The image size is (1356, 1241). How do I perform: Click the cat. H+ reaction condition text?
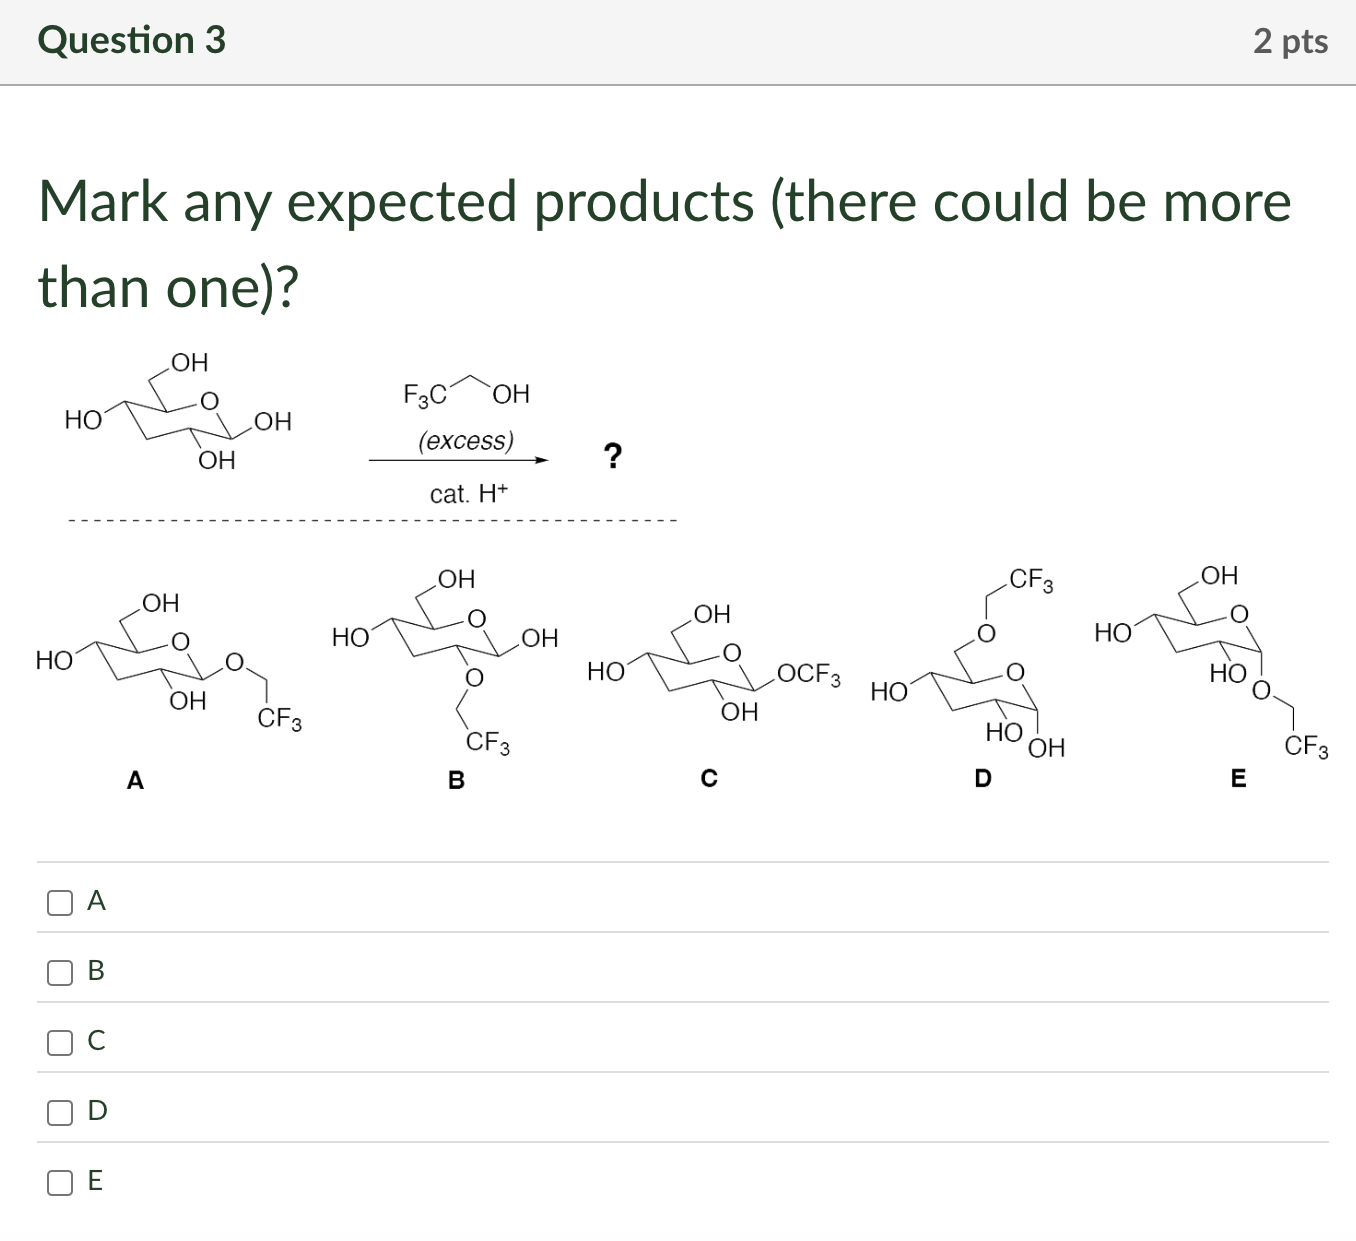(x=469, y=494)
